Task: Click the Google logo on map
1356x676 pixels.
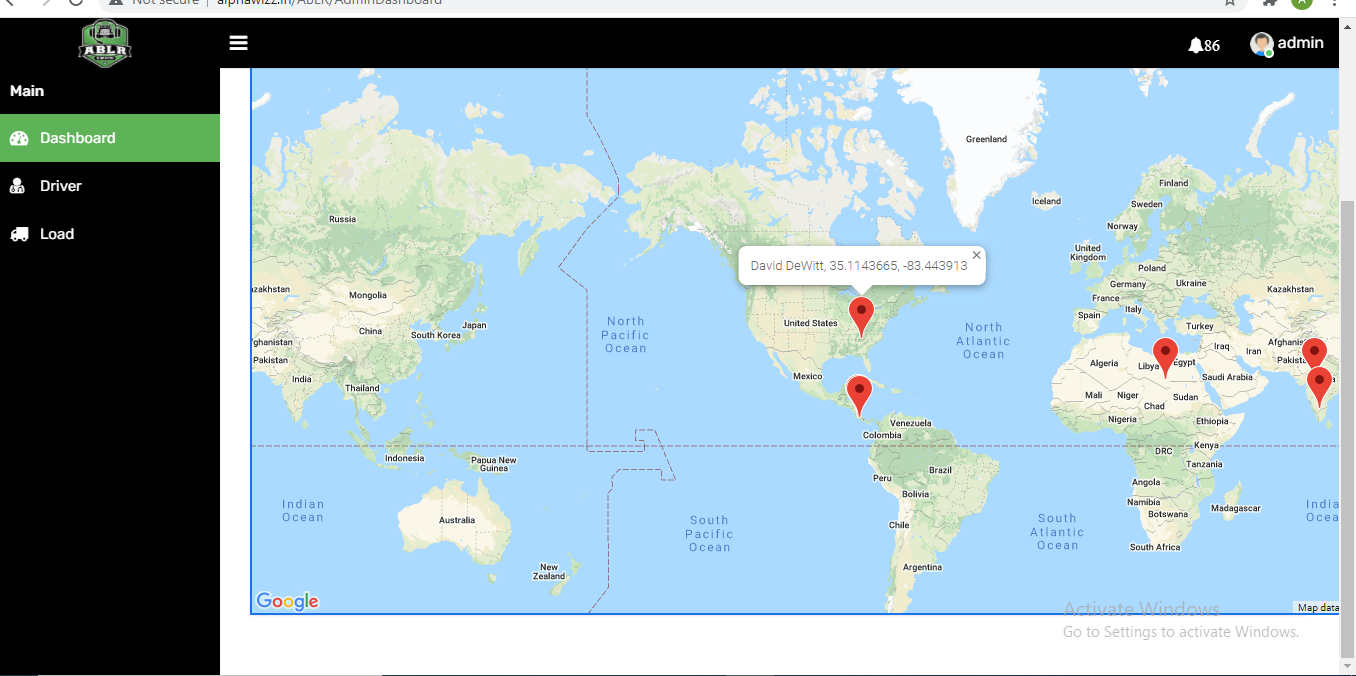Action: (287, 601)
